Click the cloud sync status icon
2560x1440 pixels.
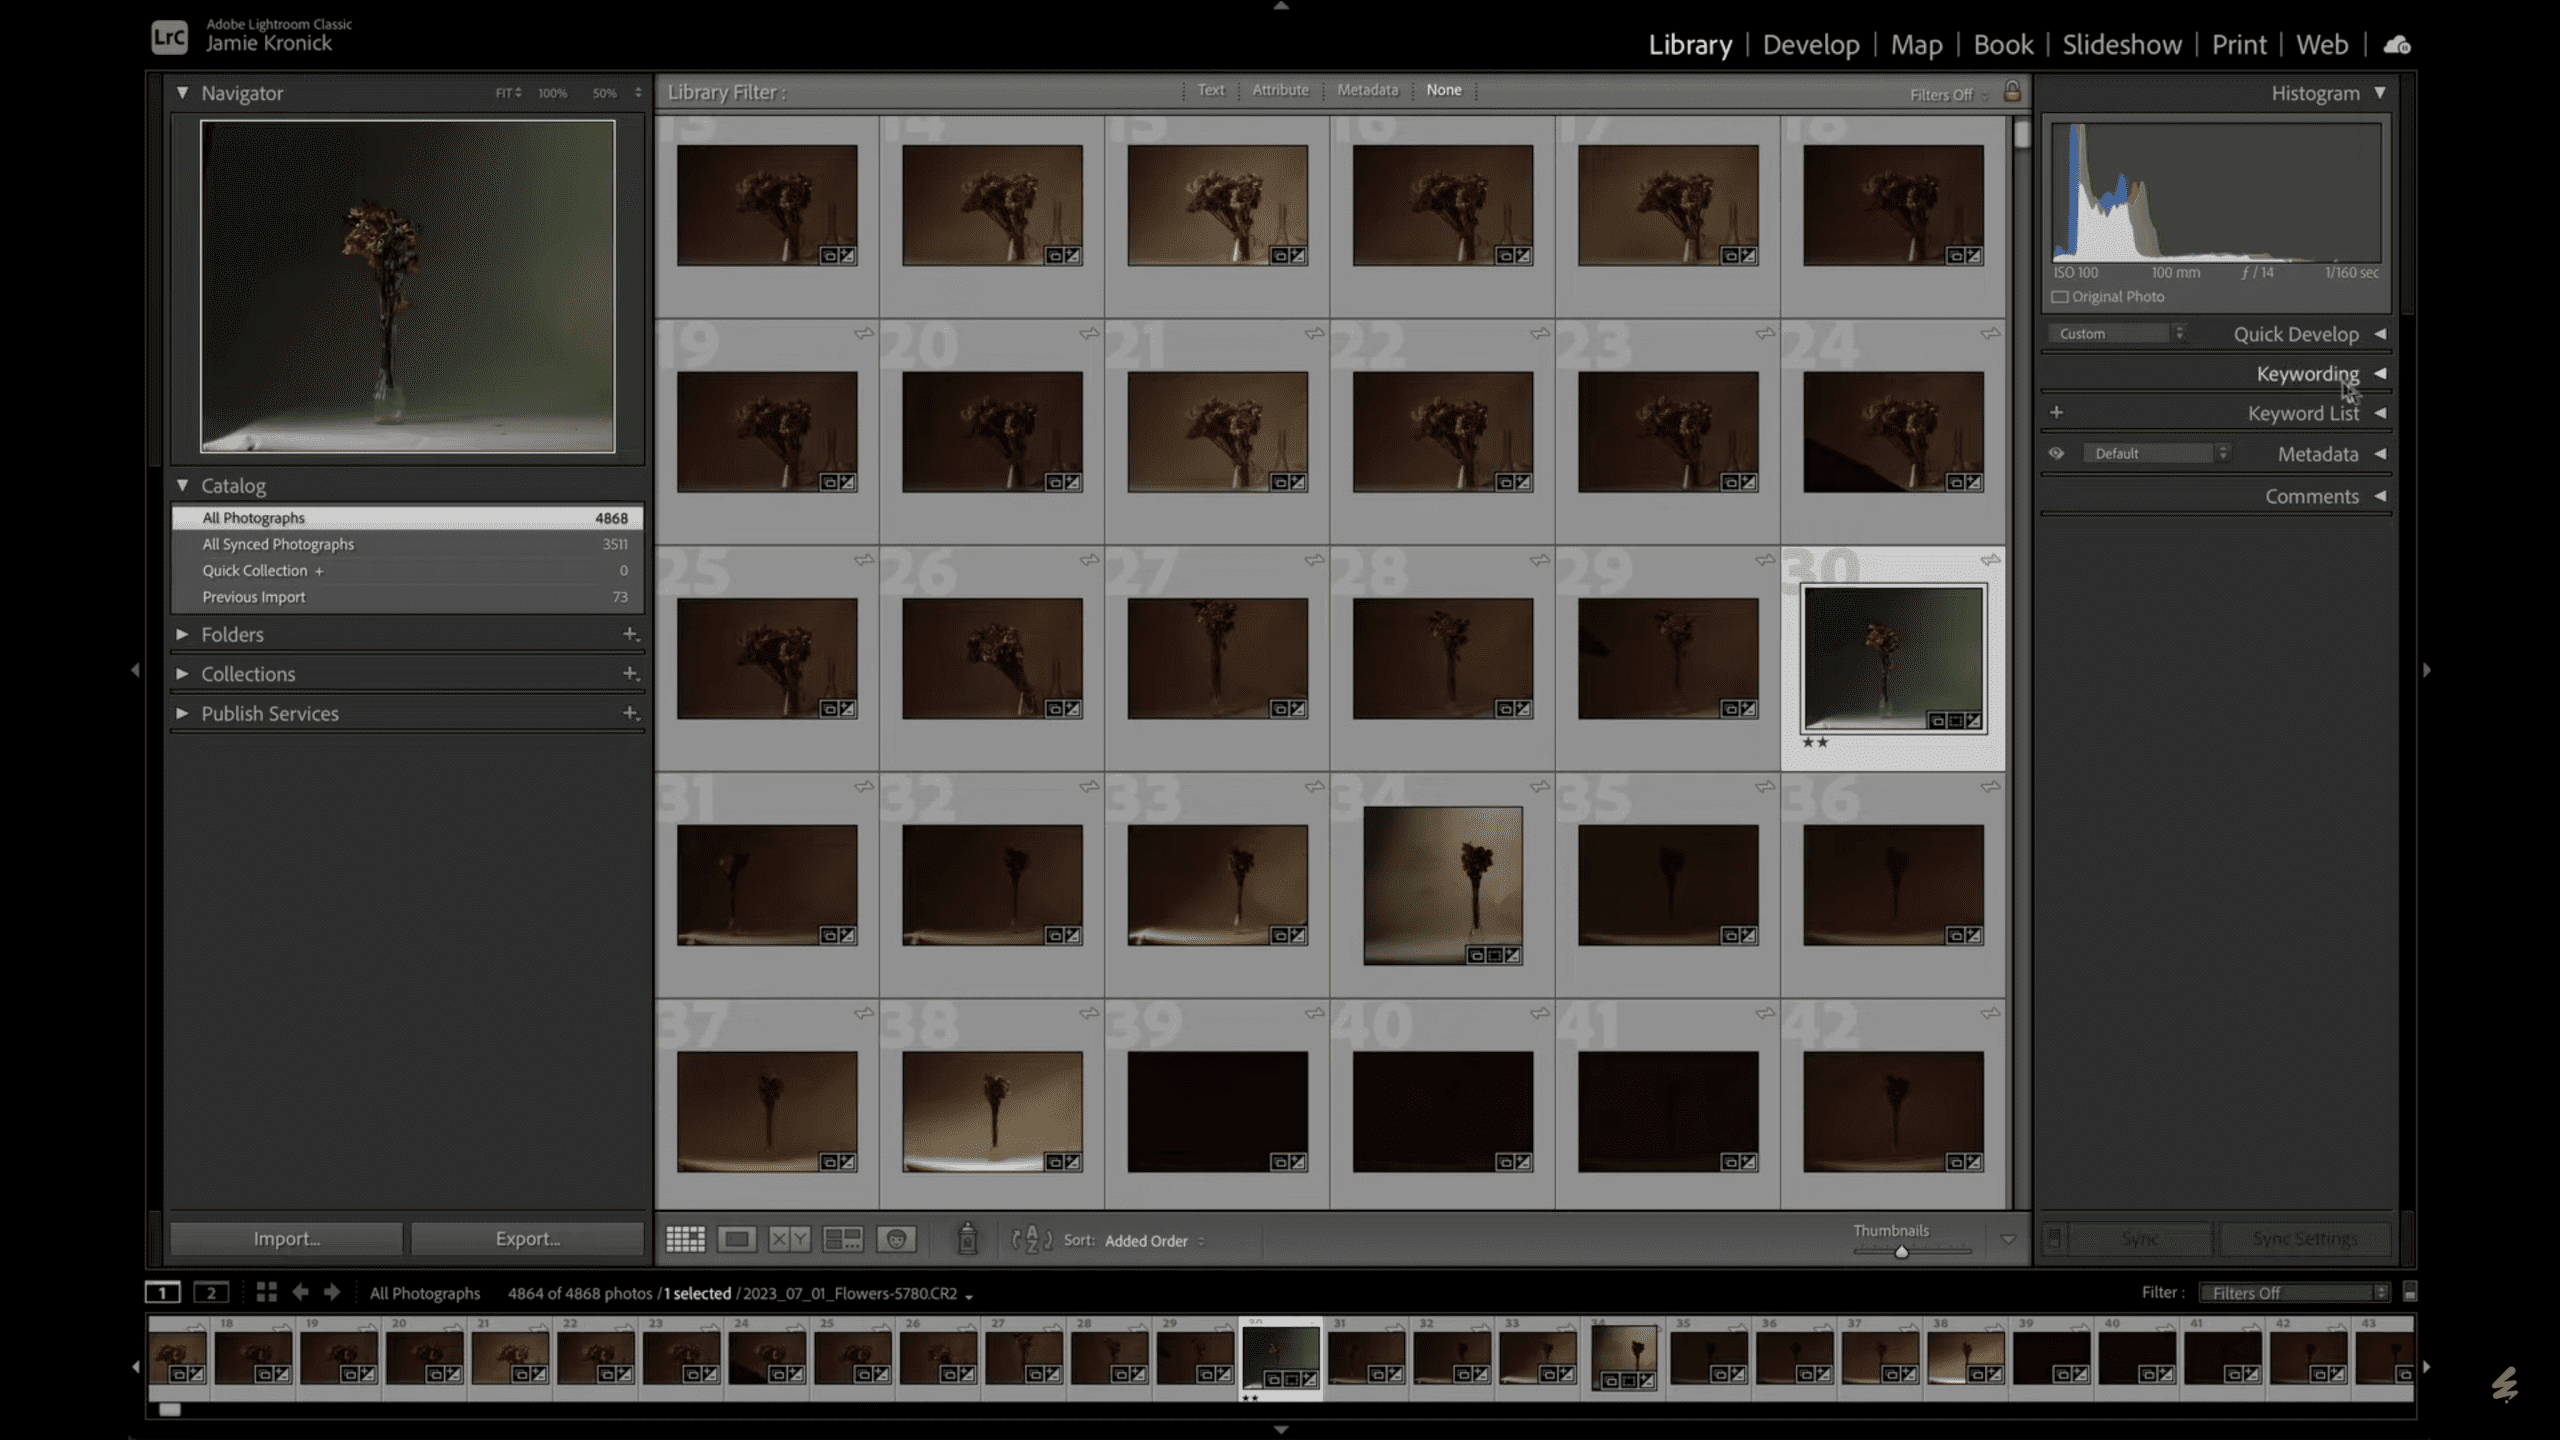tap(2397, 45)
